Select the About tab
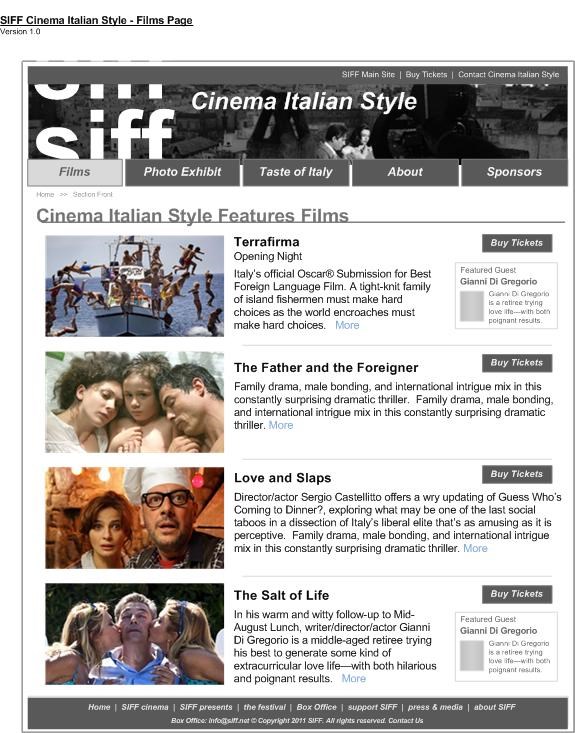The image size is (575, 733). click(405, 172)
